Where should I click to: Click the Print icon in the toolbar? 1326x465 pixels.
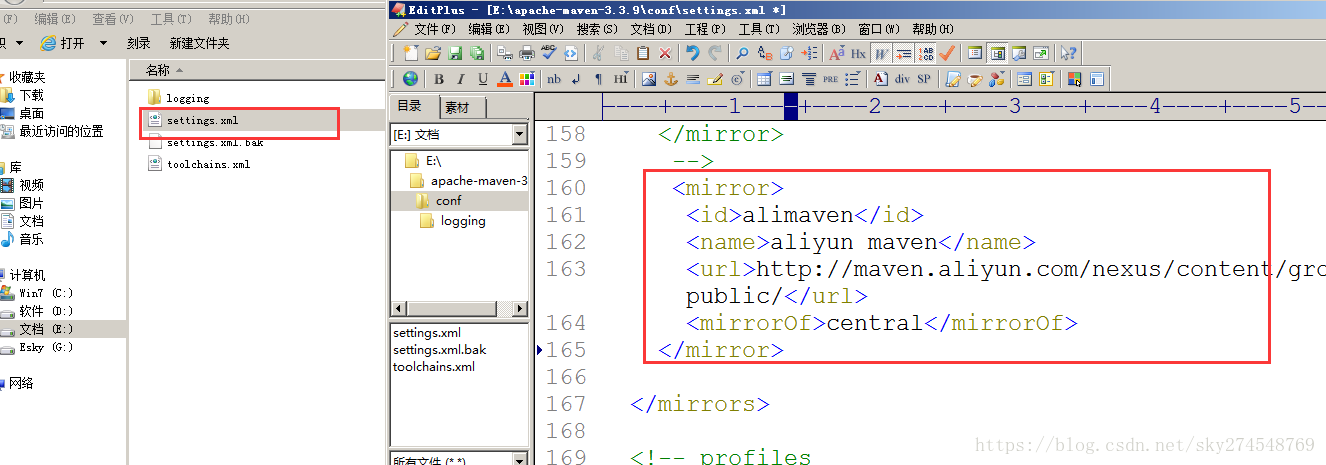(x=527, y=53)
